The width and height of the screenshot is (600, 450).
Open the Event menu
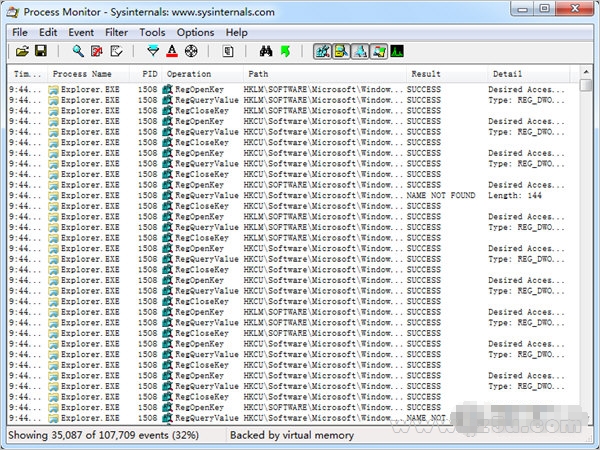tap(81, 33)
